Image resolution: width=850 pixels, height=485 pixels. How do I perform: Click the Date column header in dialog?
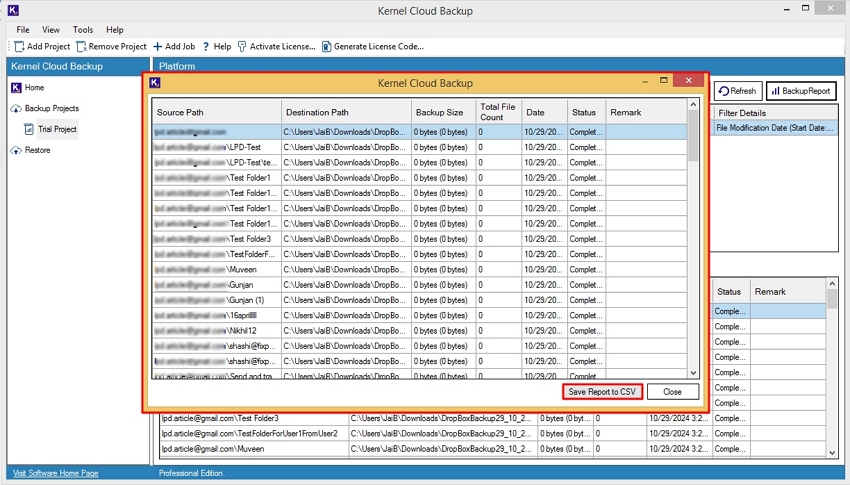tap(544, 112)
